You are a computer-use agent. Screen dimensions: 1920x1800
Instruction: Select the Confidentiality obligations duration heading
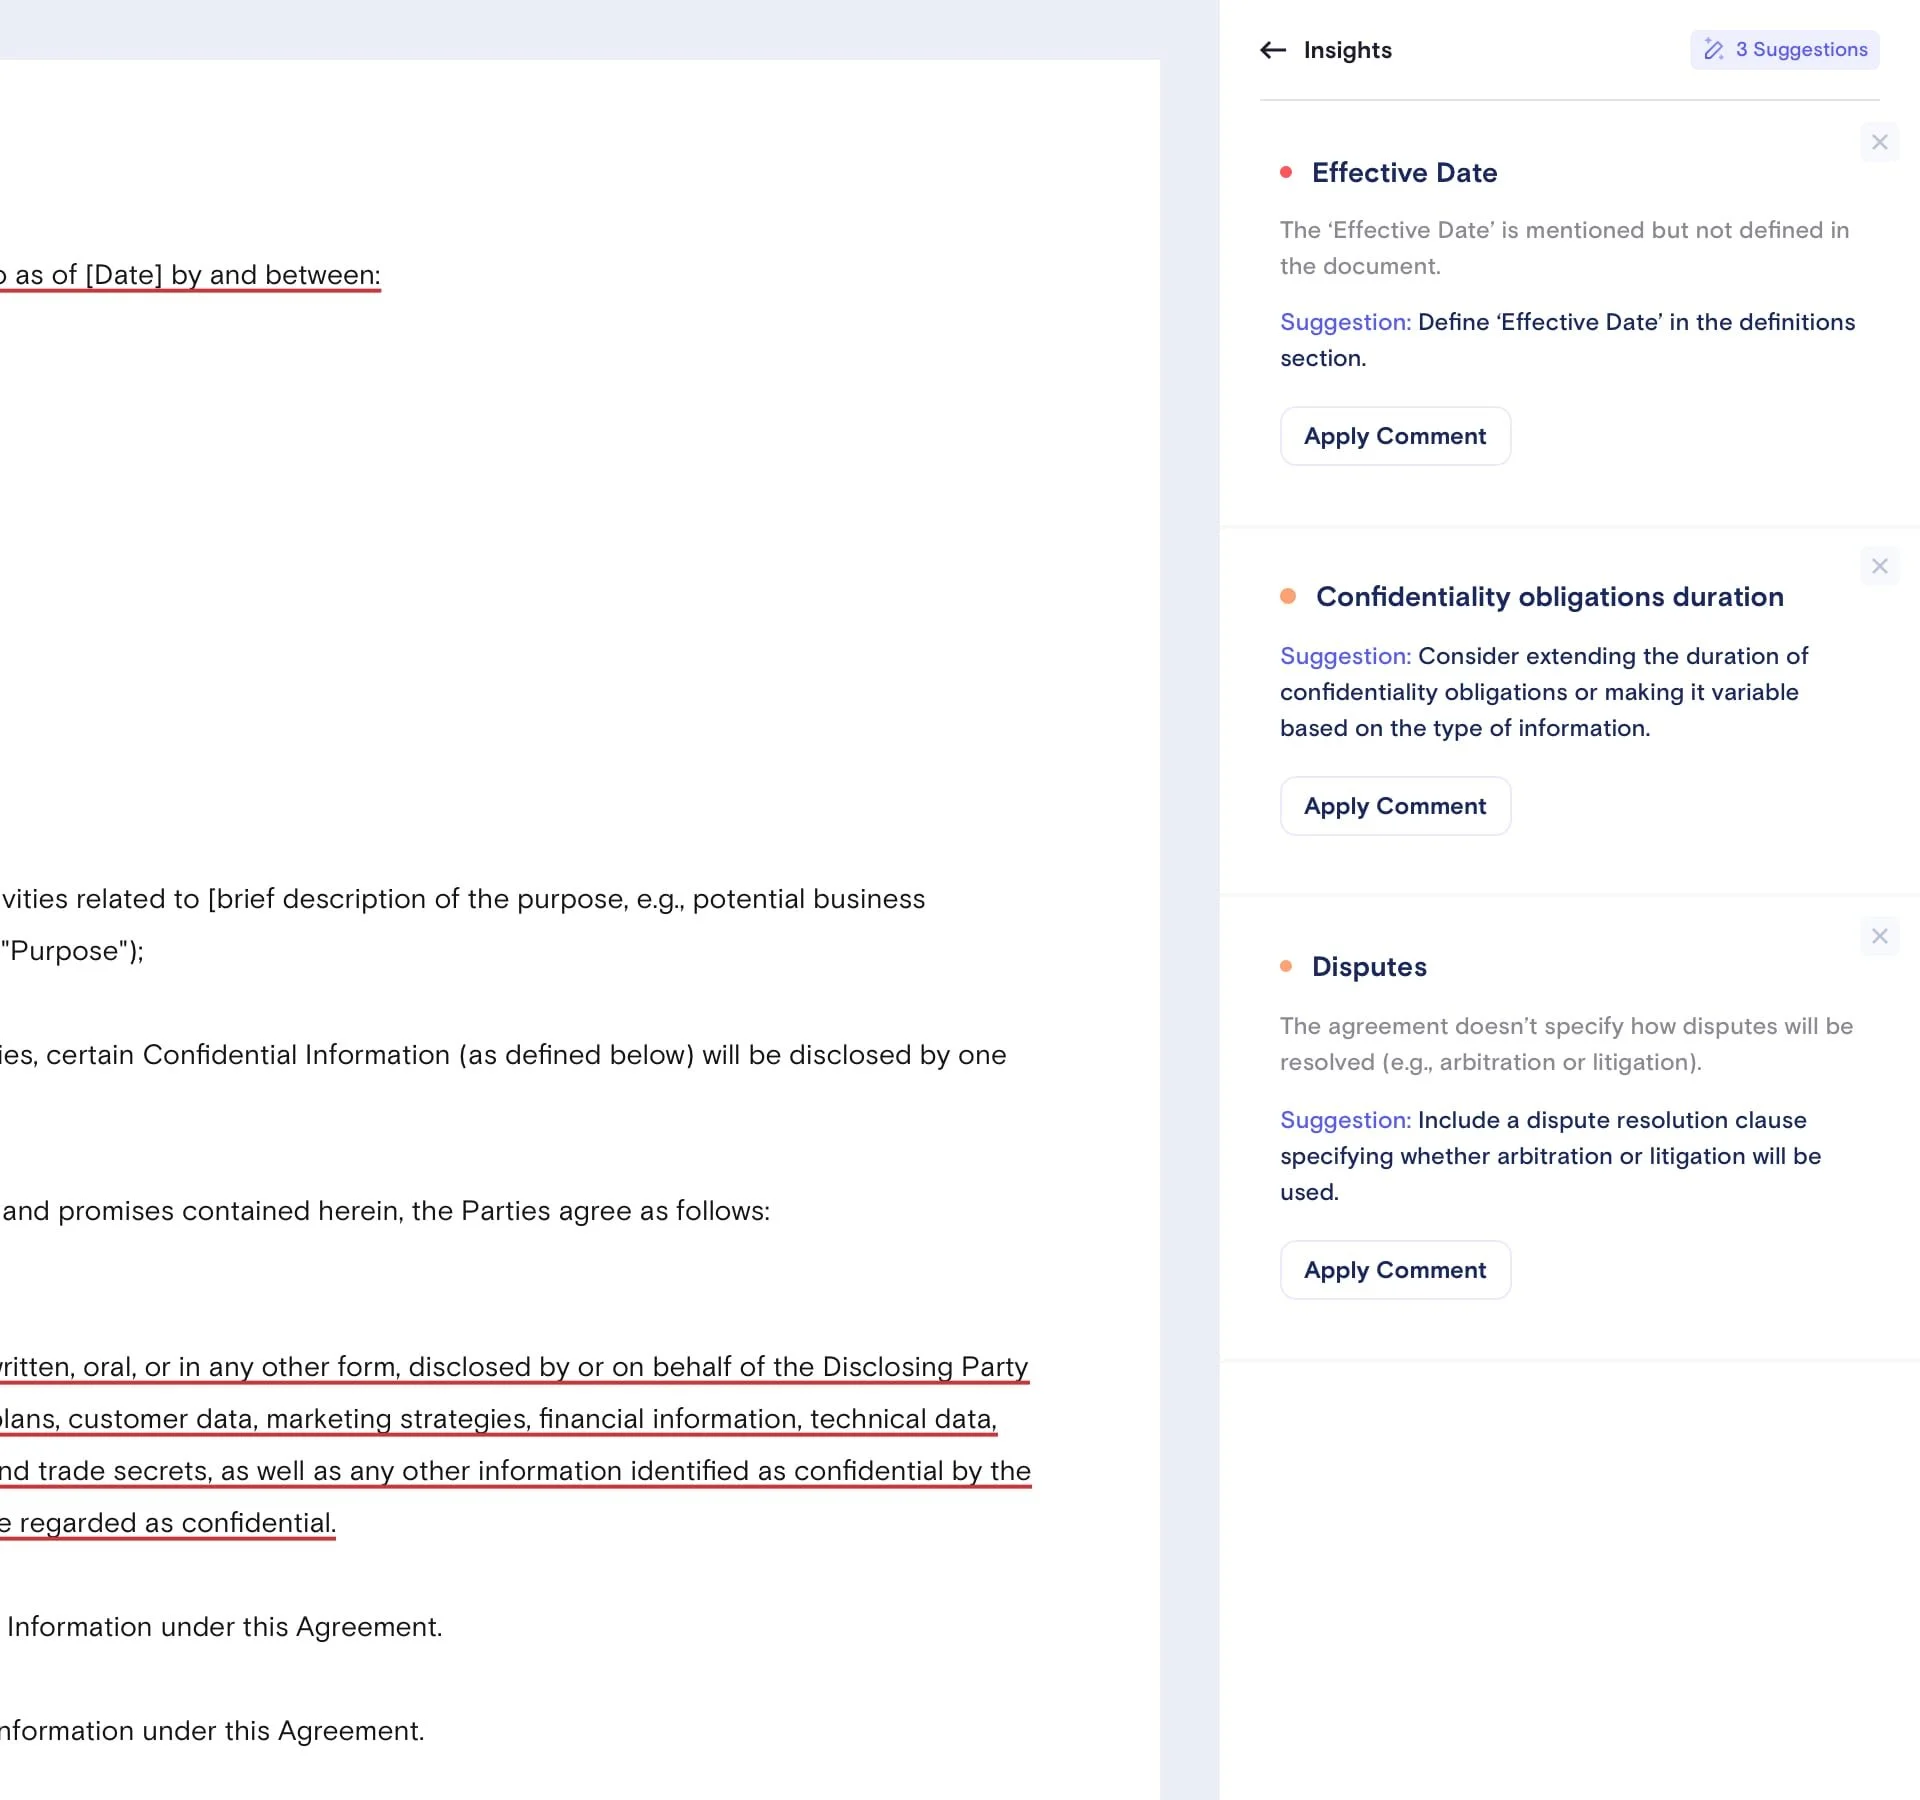coord(1549,597)
